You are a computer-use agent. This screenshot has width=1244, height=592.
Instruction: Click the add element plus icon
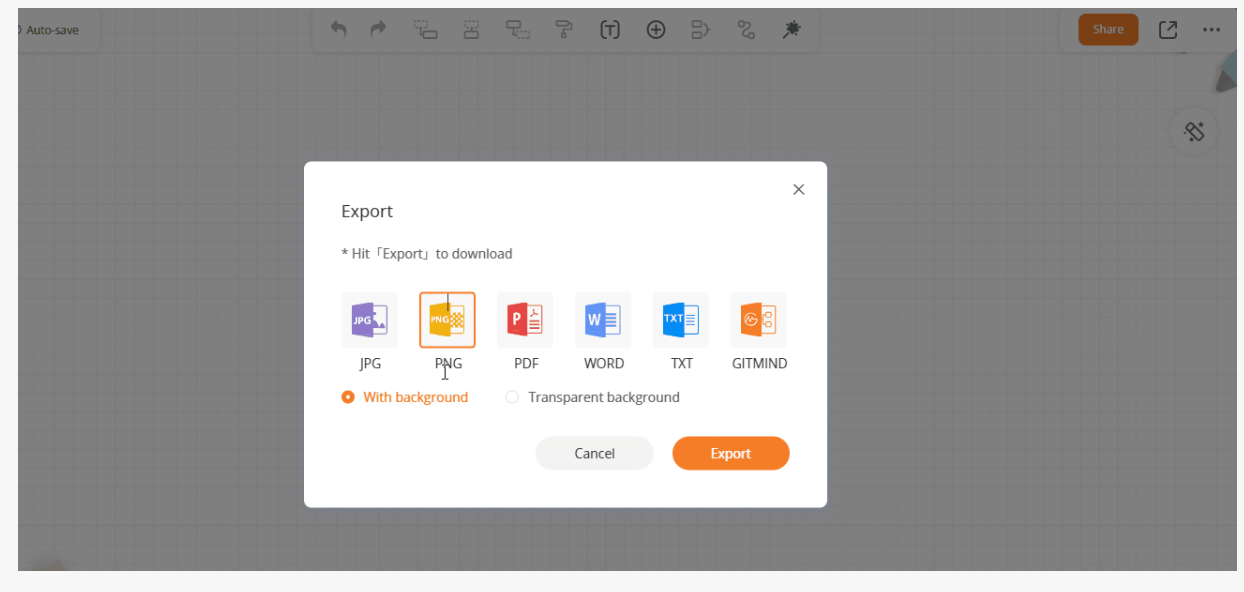(x=656, y=29)
